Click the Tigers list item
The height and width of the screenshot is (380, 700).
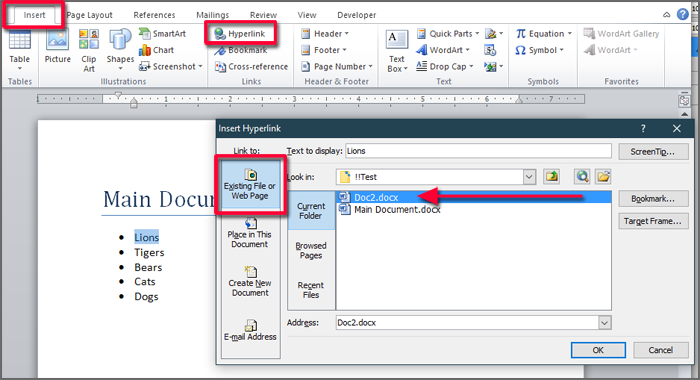[149, 253]
